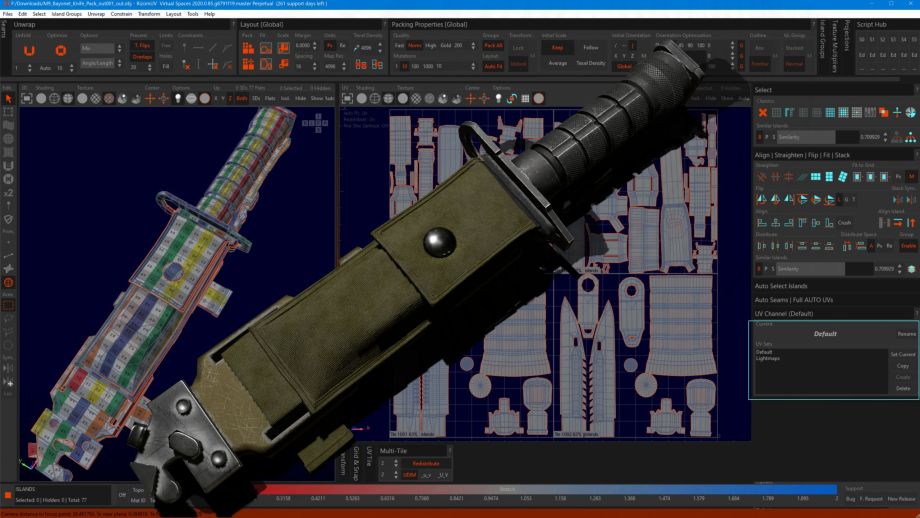Click the center crosshair icon in 3D viewport toolbar
Image resolution: width=920 pixels, height=518 pixels.
click(x=150, y=98)
